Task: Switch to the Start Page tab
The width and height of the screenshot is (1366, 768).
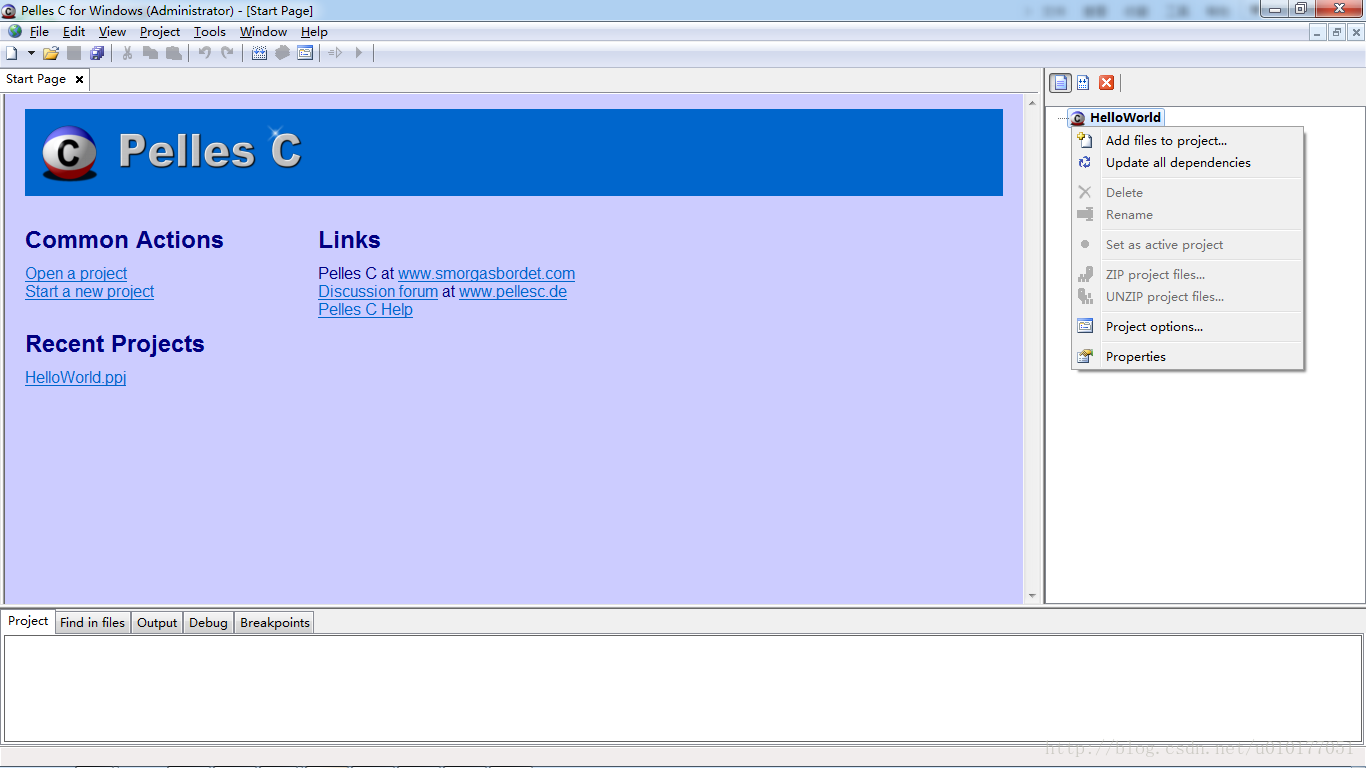Action: click(x=36, y=79)
